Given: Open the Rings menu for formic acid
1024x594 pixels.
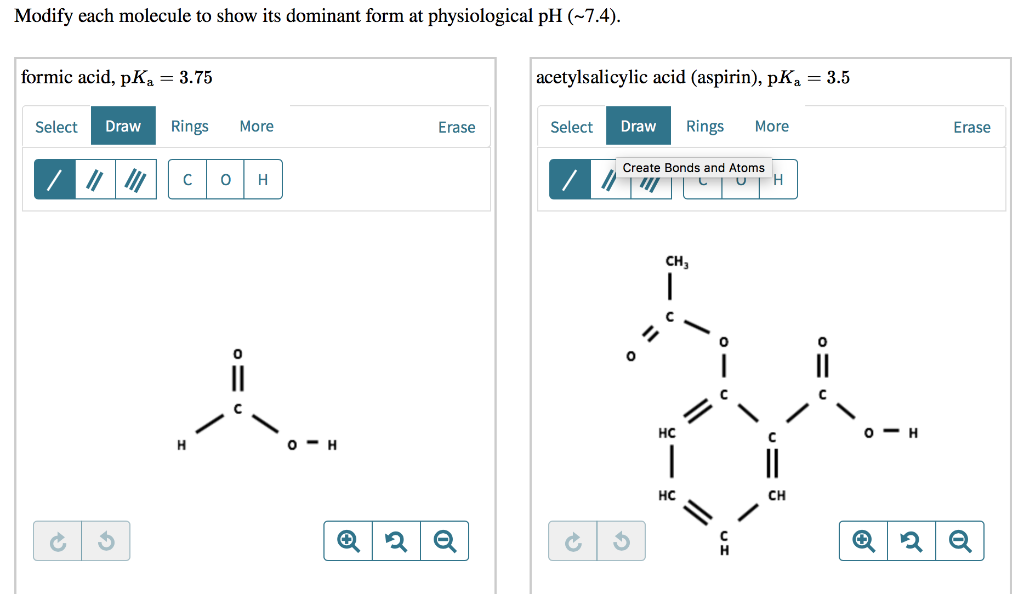Looking at the screenshot, I should 189,126.
